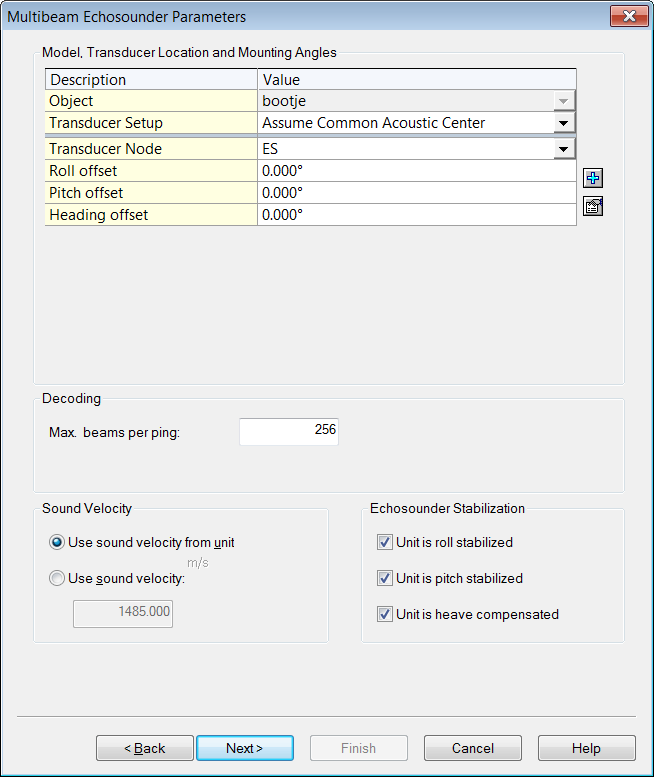Open the Object dropdown showing bootje

[564, 101]
